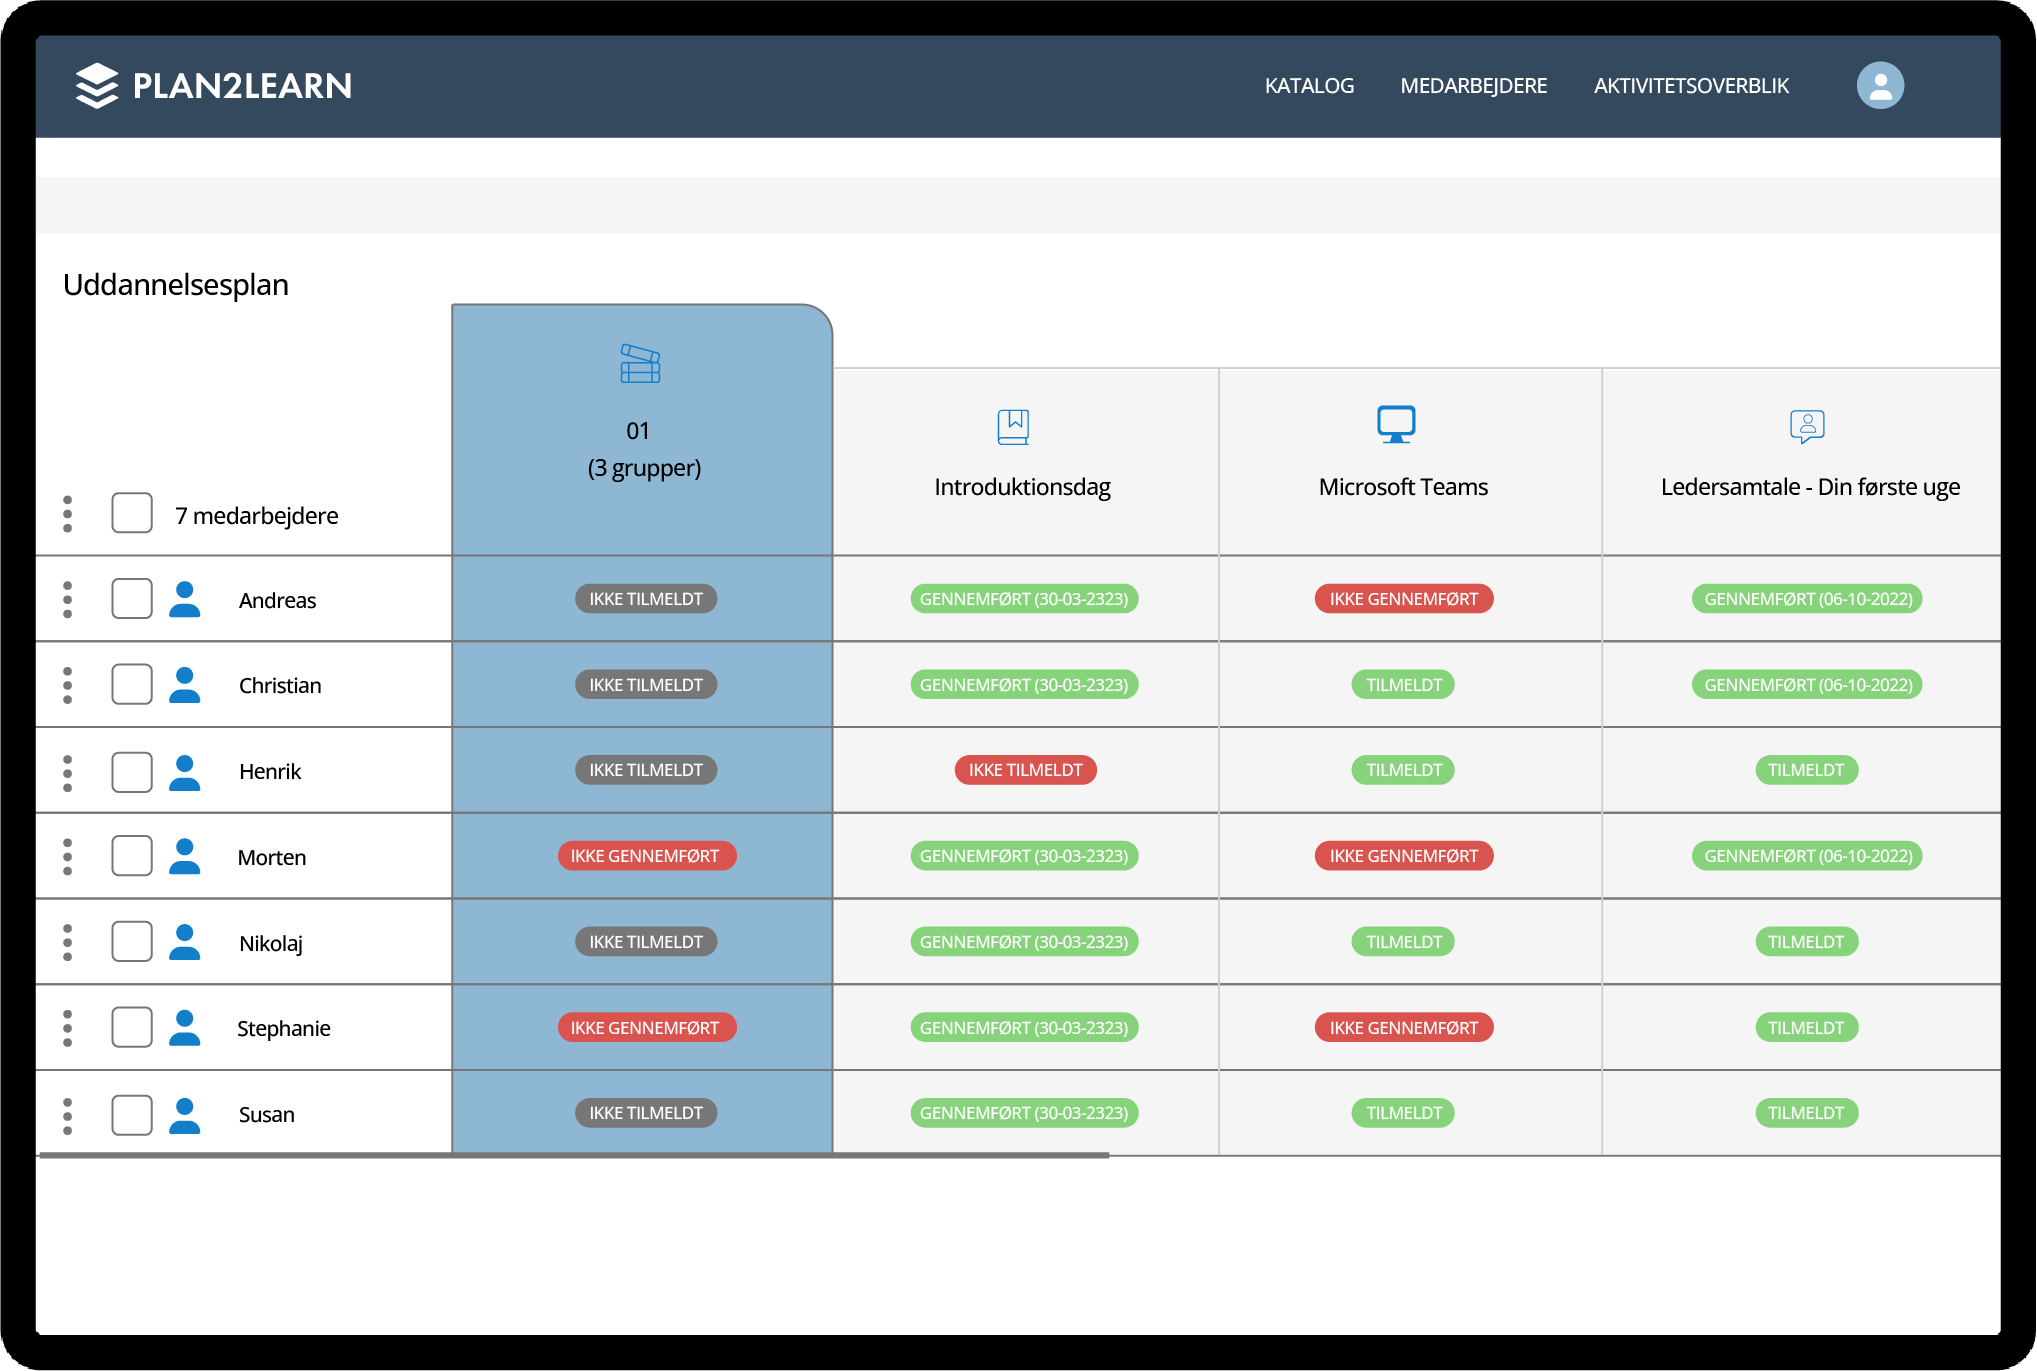The width and height of the screenshot is (2037, 1371).
Task: Open the header row three-dot menu
Action: [68, 514]
